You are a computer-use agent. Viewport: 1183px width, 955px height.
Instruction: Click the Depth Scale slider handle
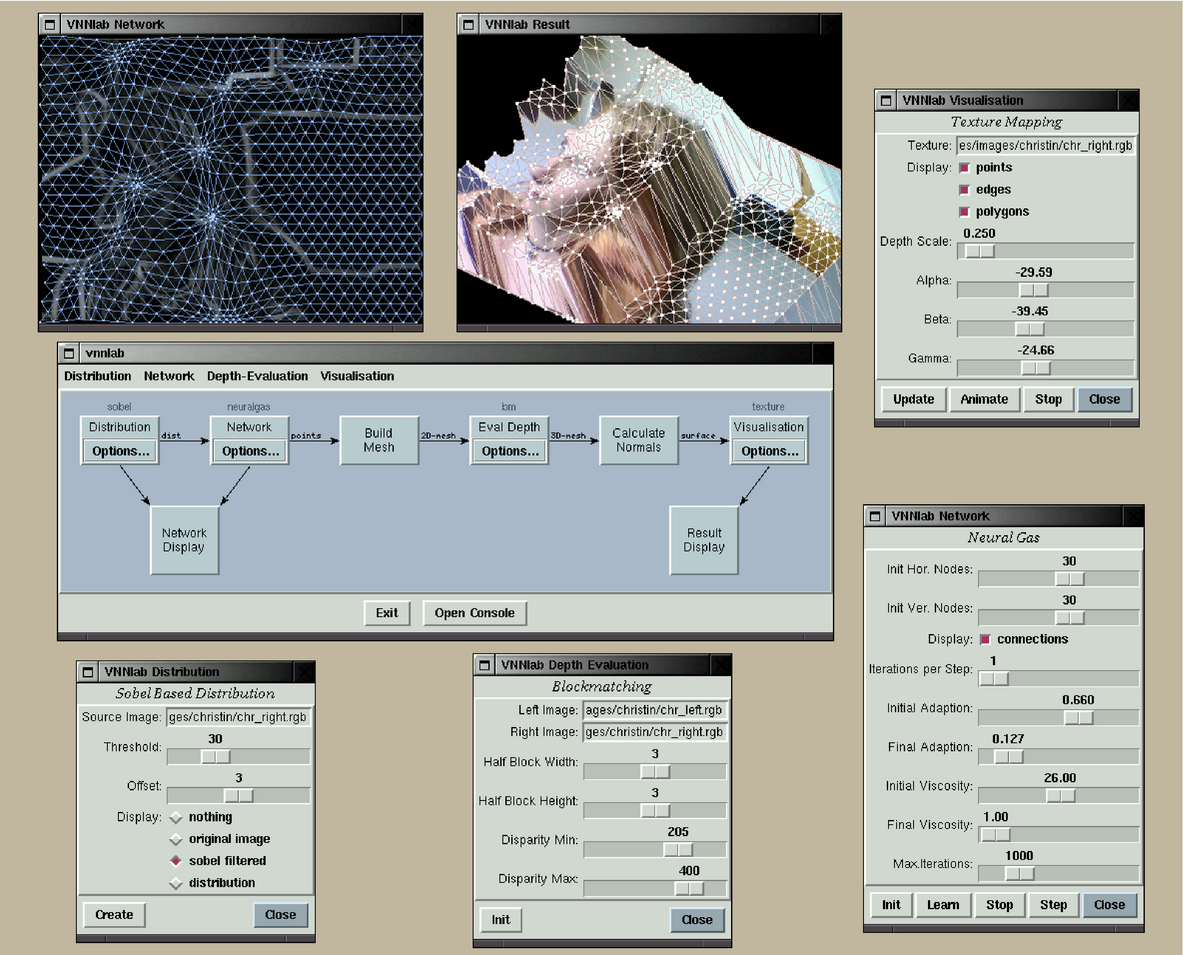point(979,251)
